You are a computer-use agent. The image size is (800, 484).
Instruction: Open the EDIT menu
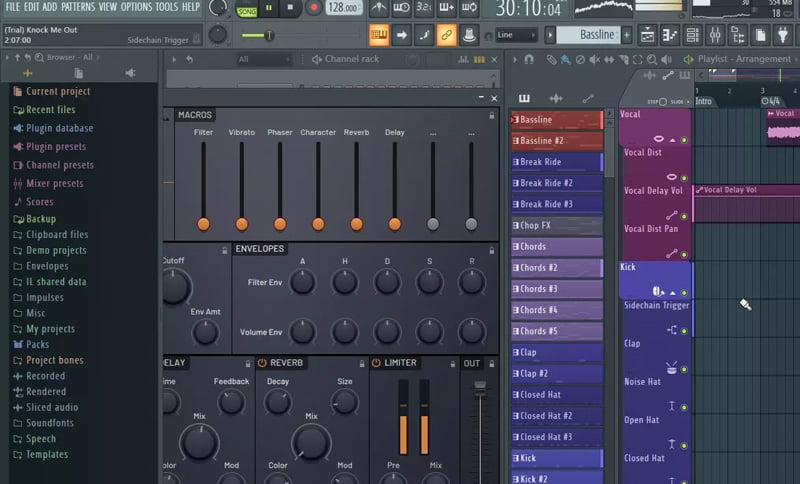32,7
